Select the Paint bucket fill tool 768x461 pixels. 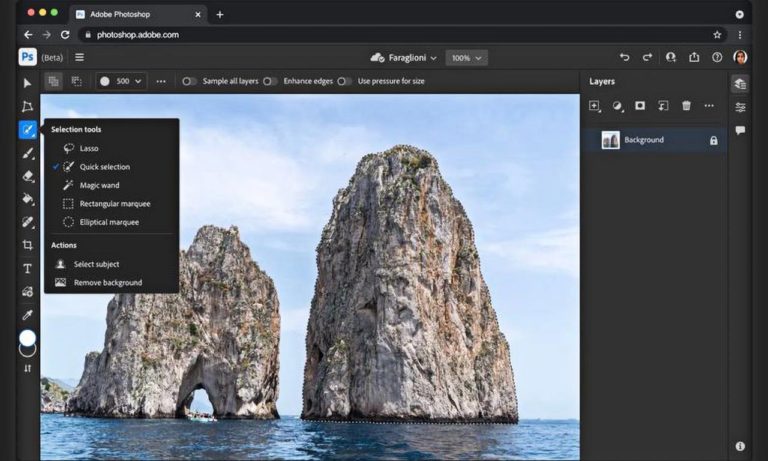click(27, 198)
